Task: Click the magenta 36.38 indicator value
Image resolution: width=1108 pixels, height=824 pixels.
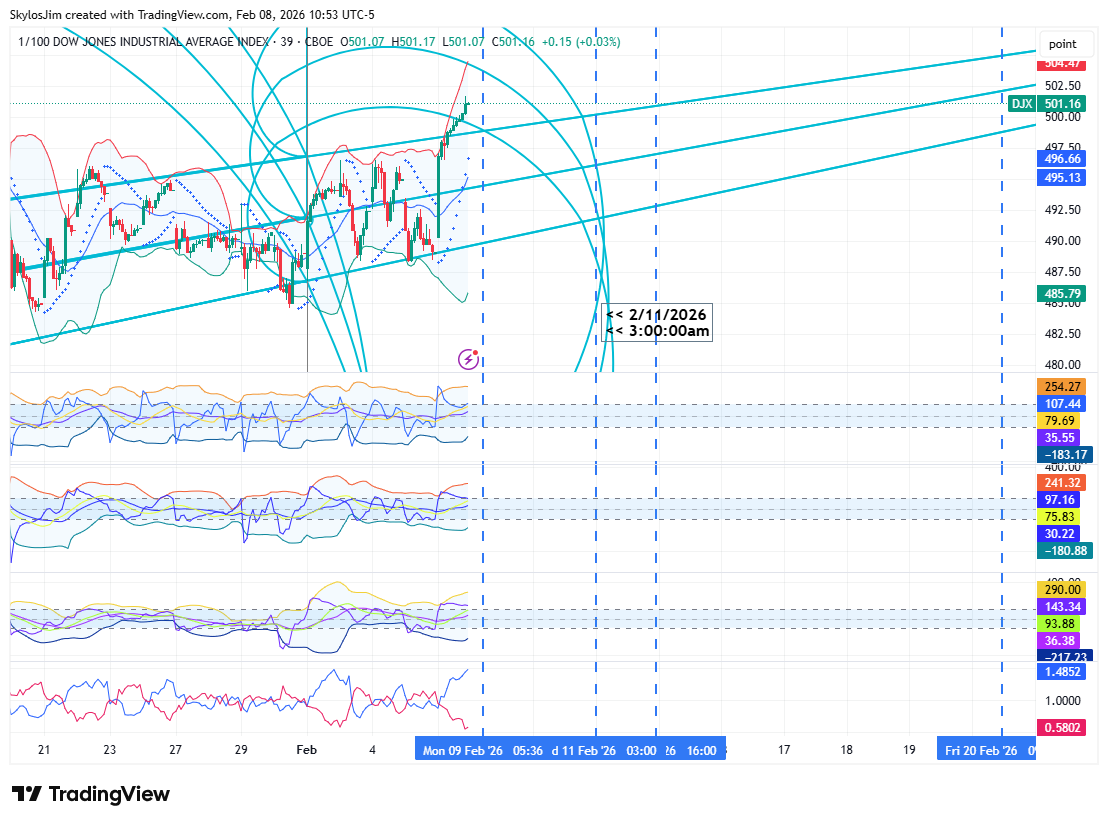Action: (1059, 640)
